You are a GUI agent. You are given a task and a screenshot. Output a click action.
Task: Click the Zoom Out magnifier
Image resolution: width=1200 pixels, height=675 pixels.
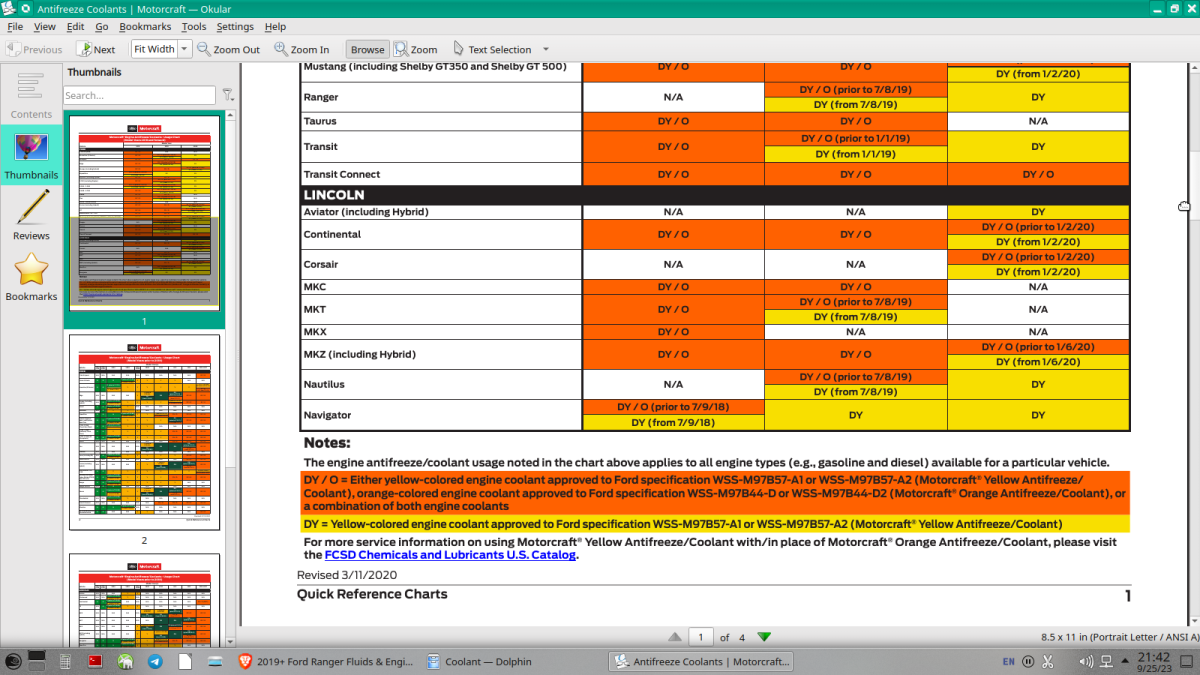pyautogui.click(x=228, y=49)
